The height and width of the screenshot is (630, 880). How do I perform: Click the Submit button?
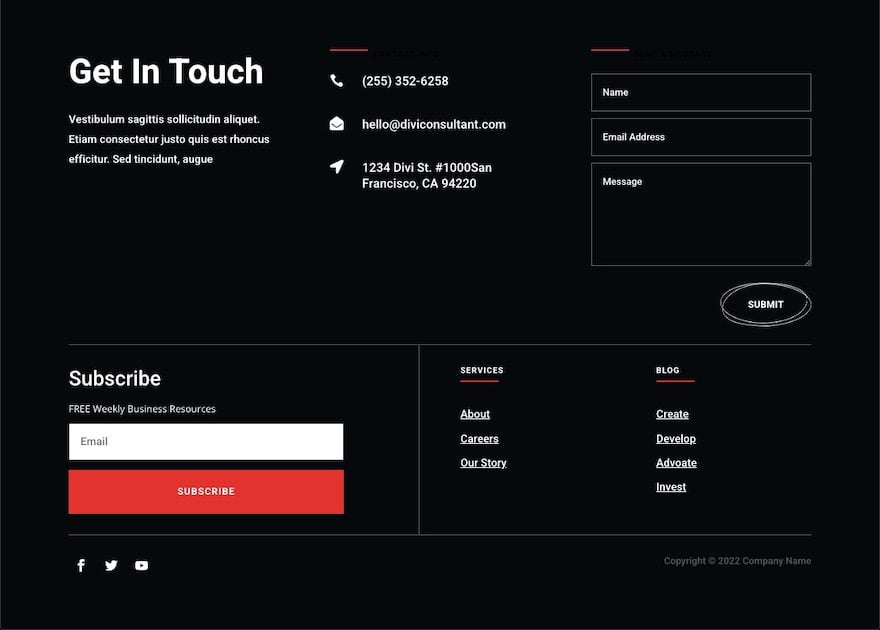coord(766,304)
